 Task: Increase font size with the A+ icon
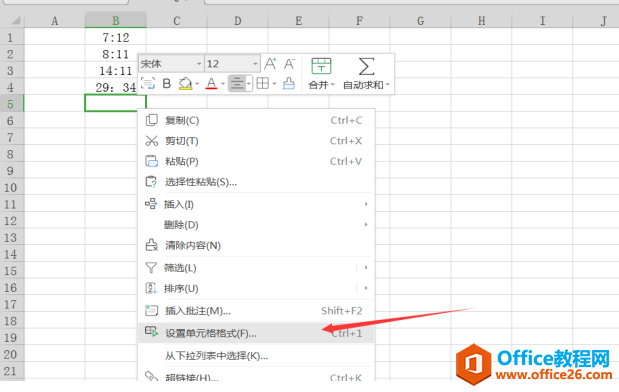point(270,64)
